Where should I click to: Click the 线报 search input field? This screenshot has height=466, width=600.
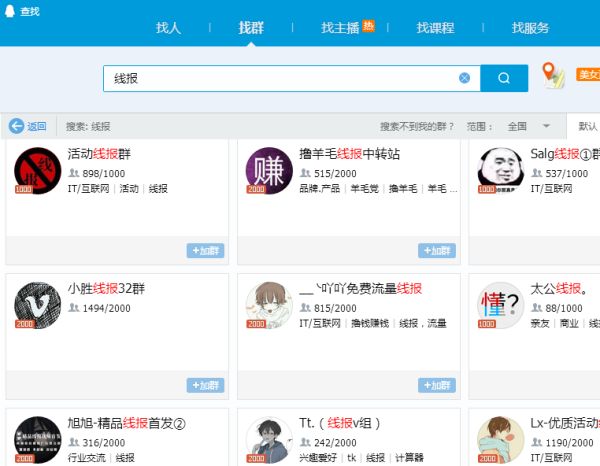(x=280, y=78)
